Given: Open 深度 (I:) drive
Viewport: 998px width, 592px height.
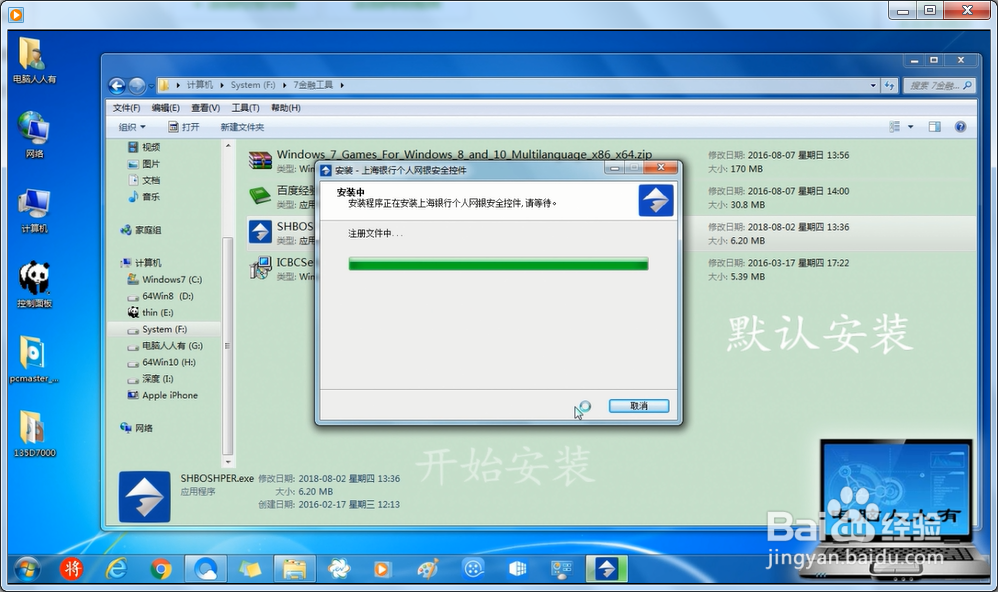Looking at the screenshot, I should pyautogui.click(x=150, y=379).
